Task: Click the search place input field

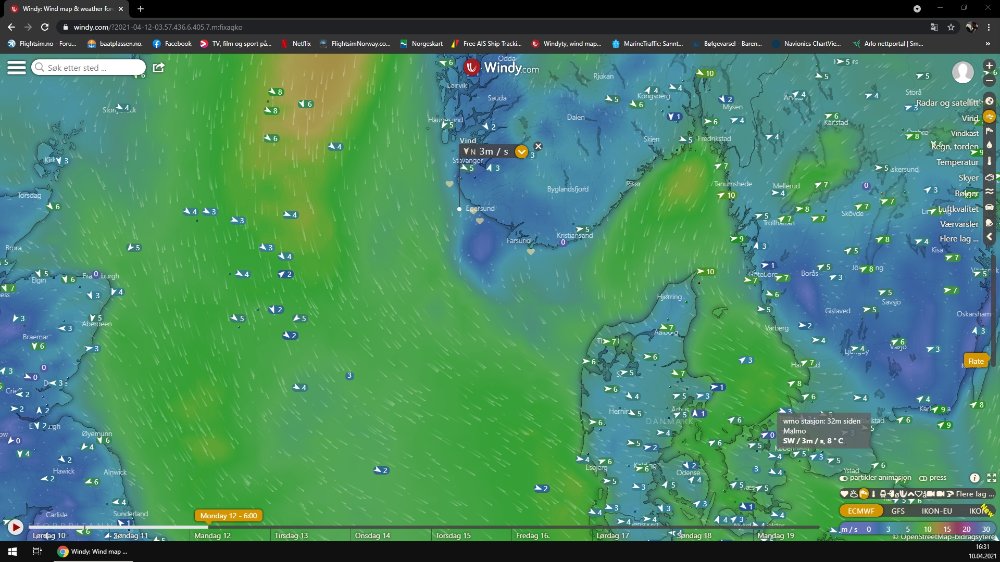Action: click(x=88, y=67)
